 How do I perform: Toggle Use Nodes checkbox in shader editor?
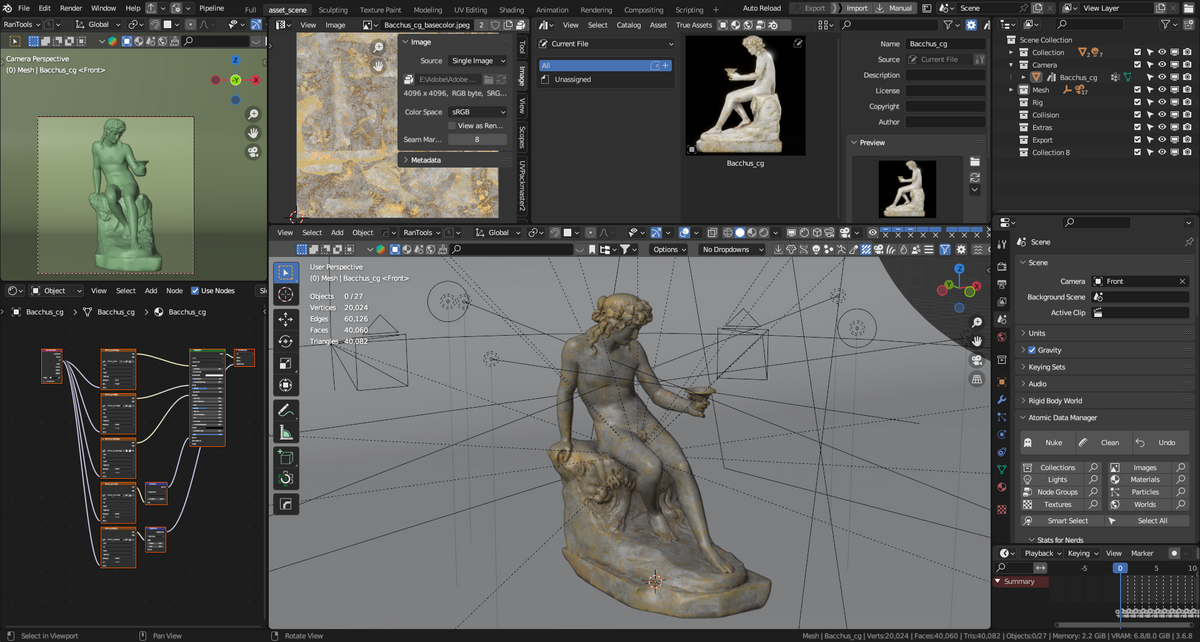coord(195,291)
